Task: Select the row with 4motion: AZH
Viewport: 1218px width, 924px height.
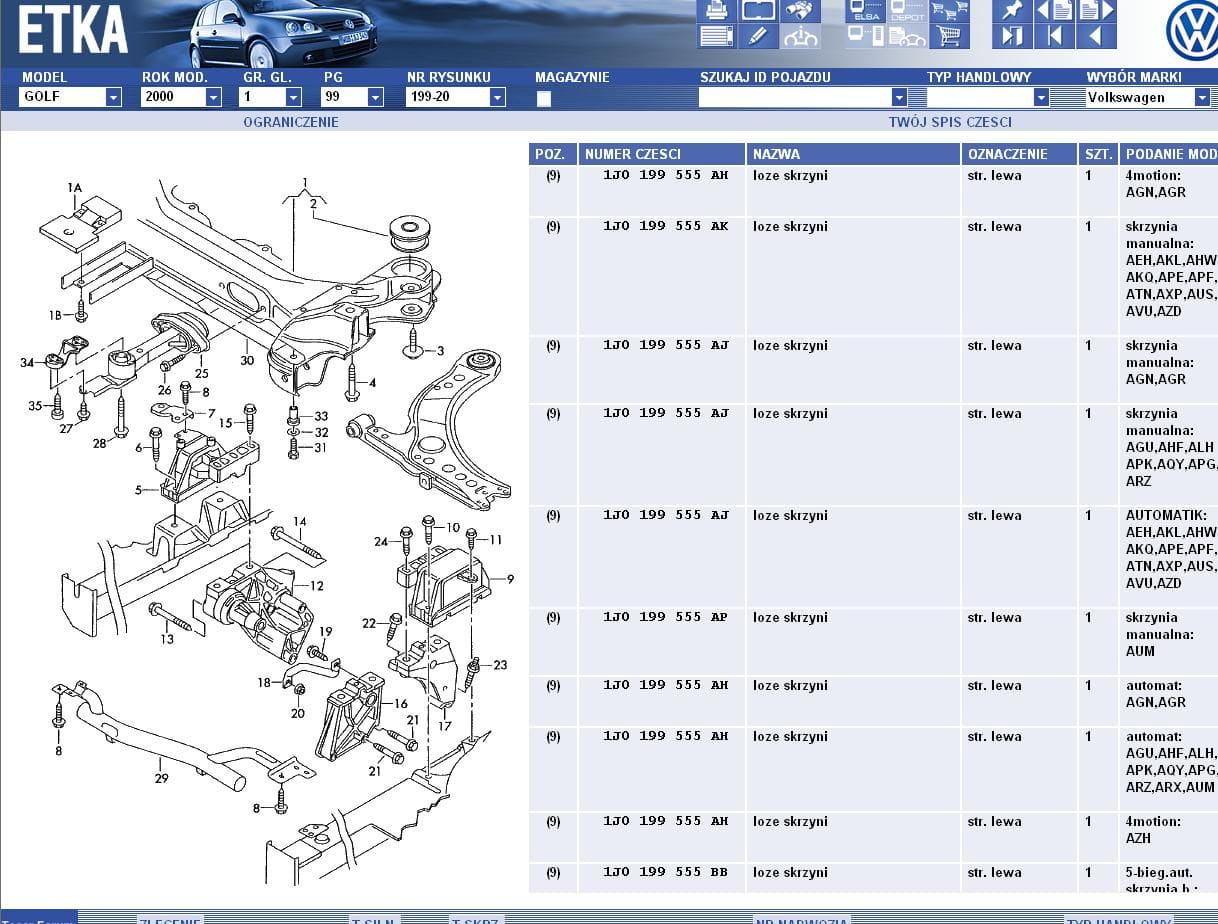Action: (x=873, y=837)
